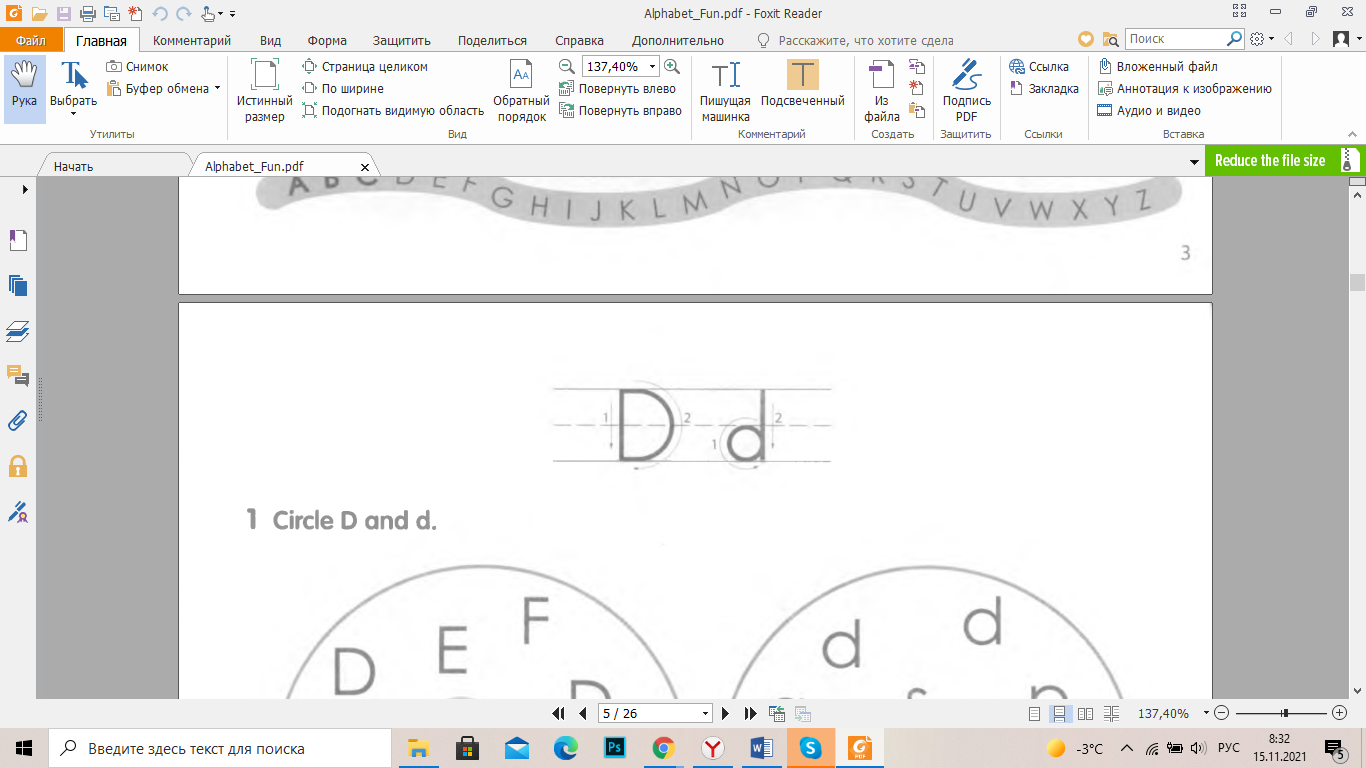Go to the next page
This screenshot has height=768, width=1366.
(727, 713)
